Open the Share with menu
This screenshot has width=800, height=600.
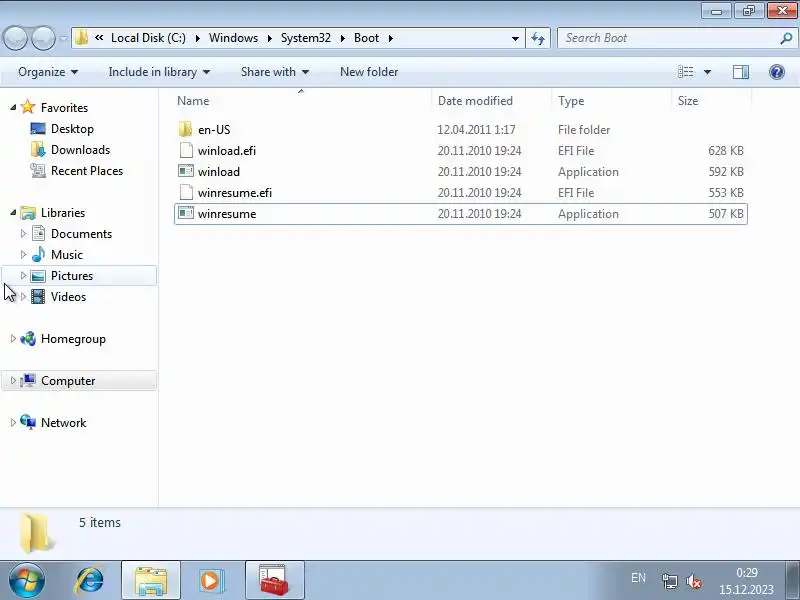tap(275, 72)
